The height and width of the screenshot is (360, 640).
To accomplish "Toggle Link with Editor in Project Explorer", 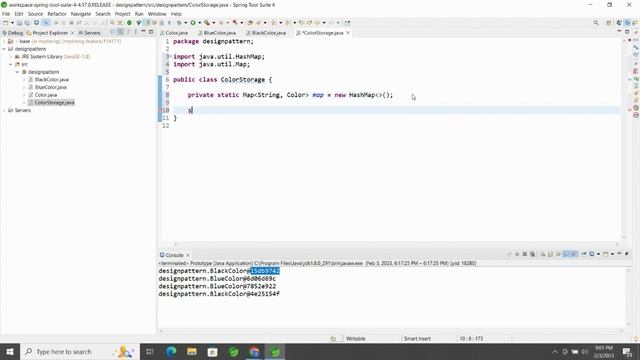I will pos(120,32).
